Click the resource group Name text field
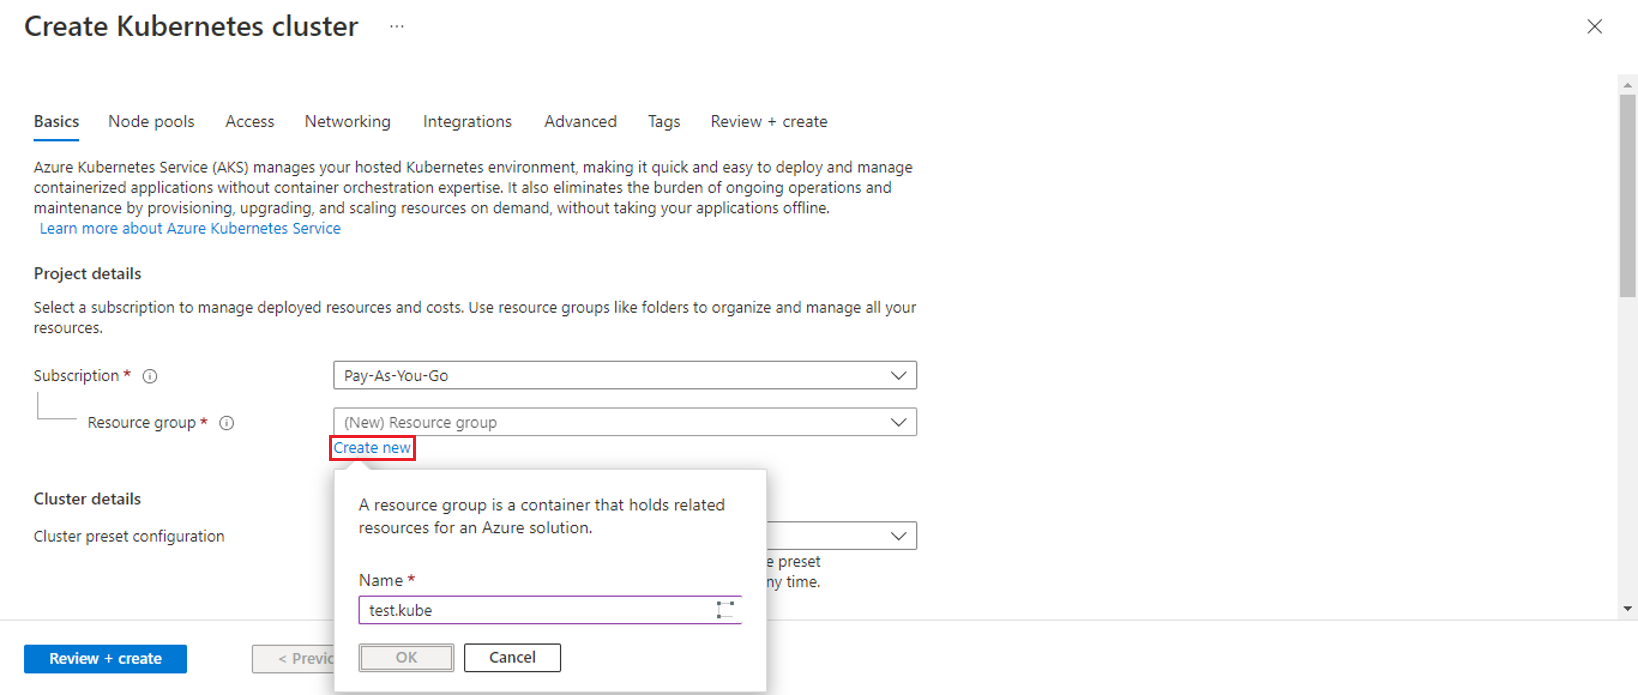Image resolution: width=1638 pixels, height=695 pixels. [535, 610]
